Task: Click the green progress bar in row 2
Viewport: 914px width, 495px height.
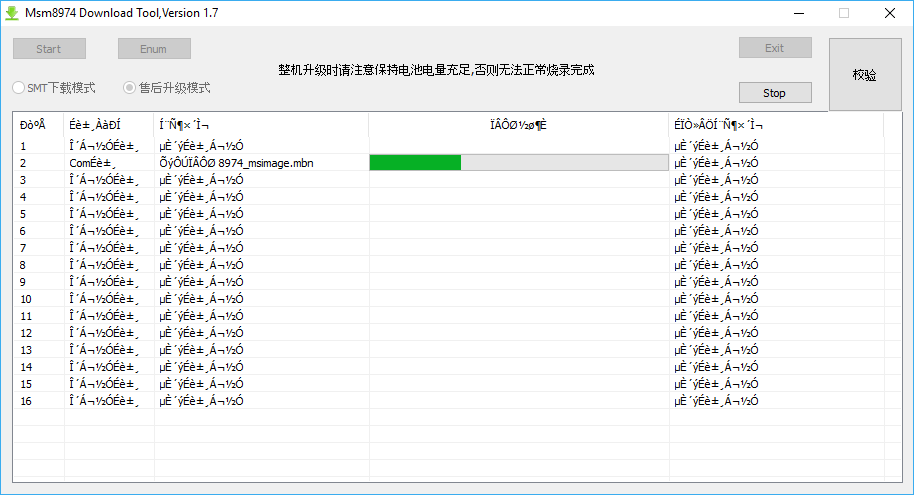Action: pyautogui.click(x=519, y=163)
